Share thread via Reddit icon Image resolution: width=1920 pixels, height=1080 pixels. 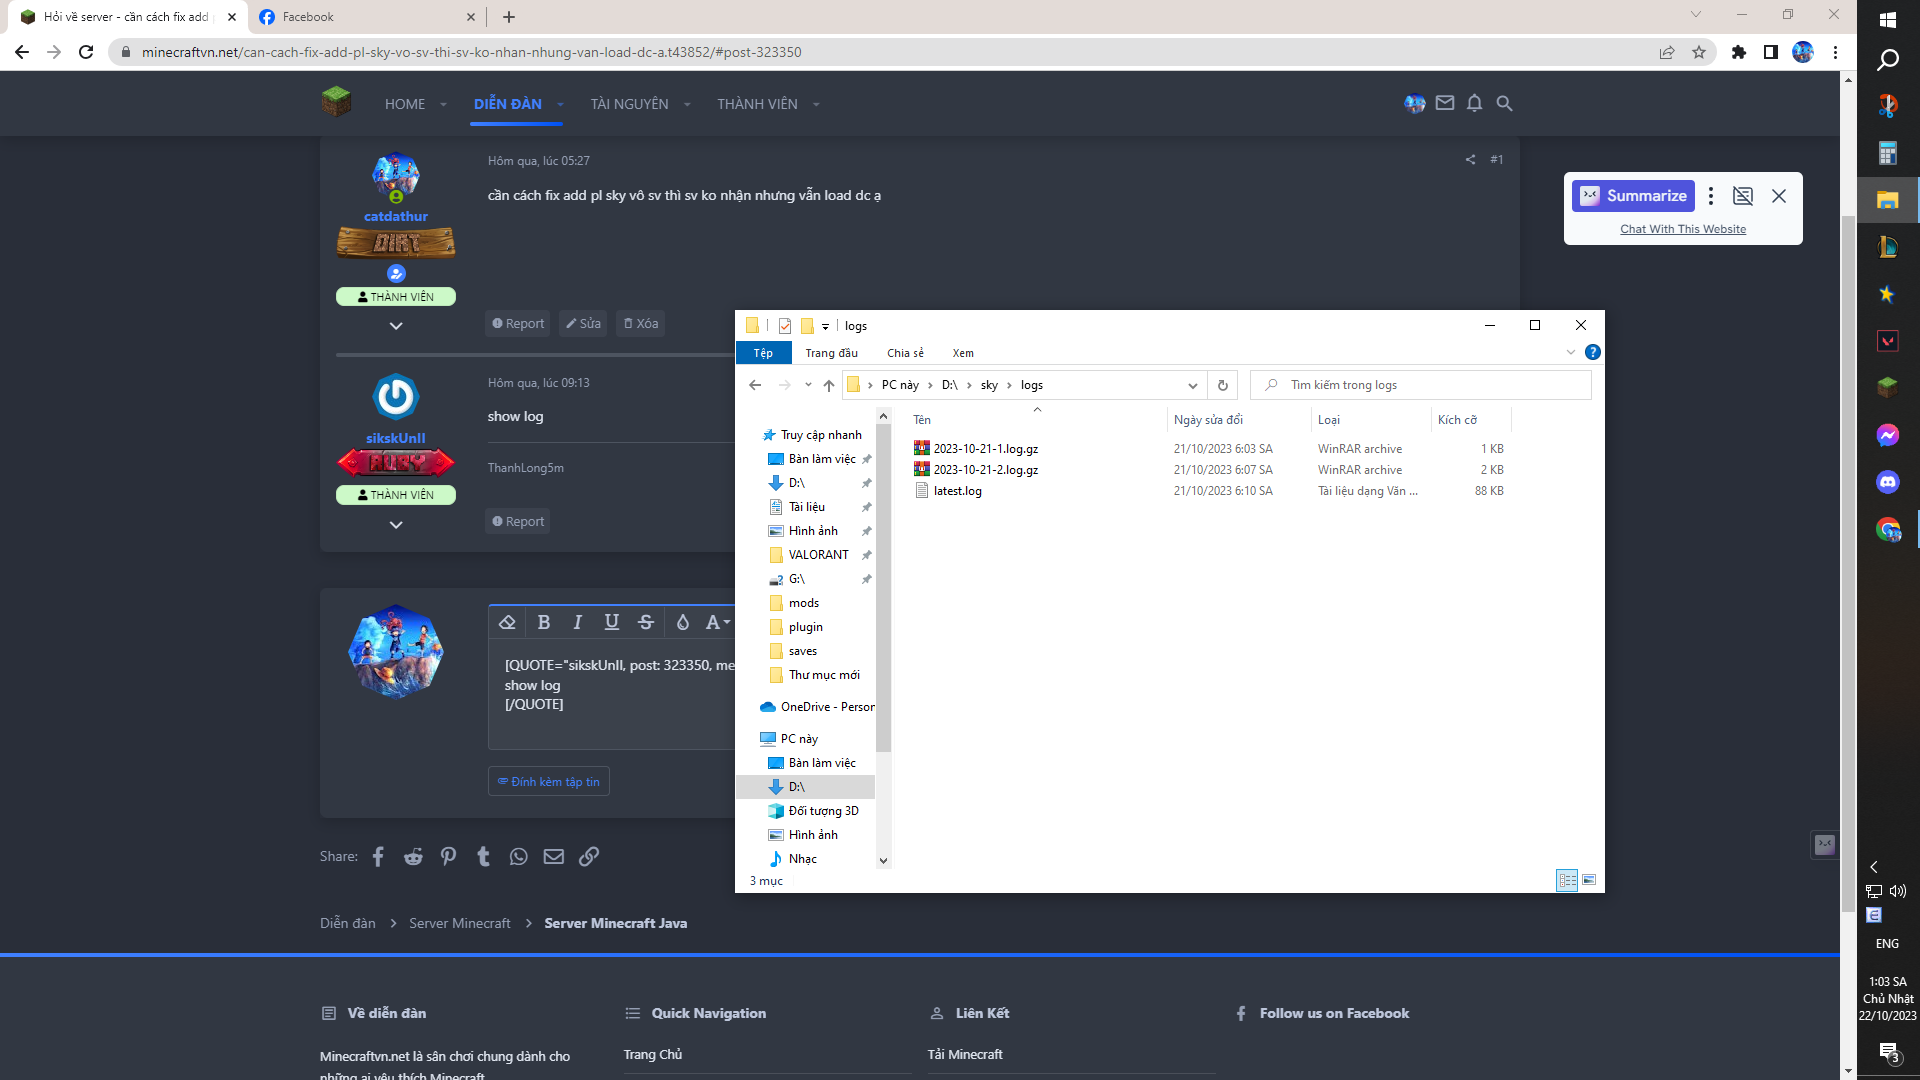(413, 857)
